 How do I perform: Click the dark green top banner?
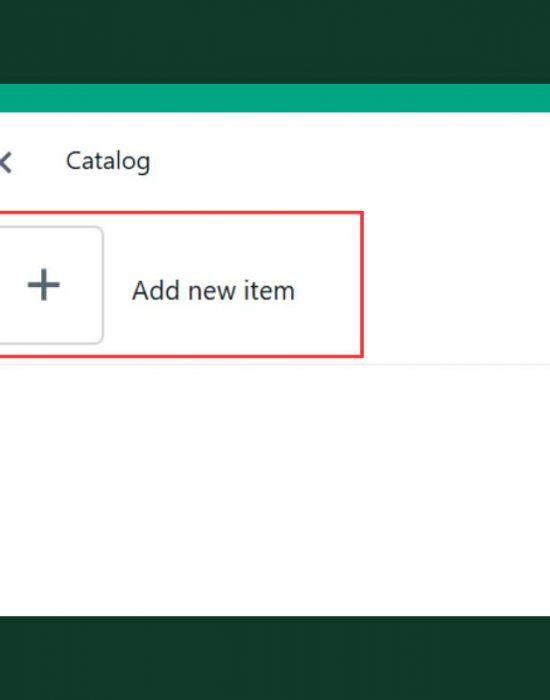click(275, 42)
